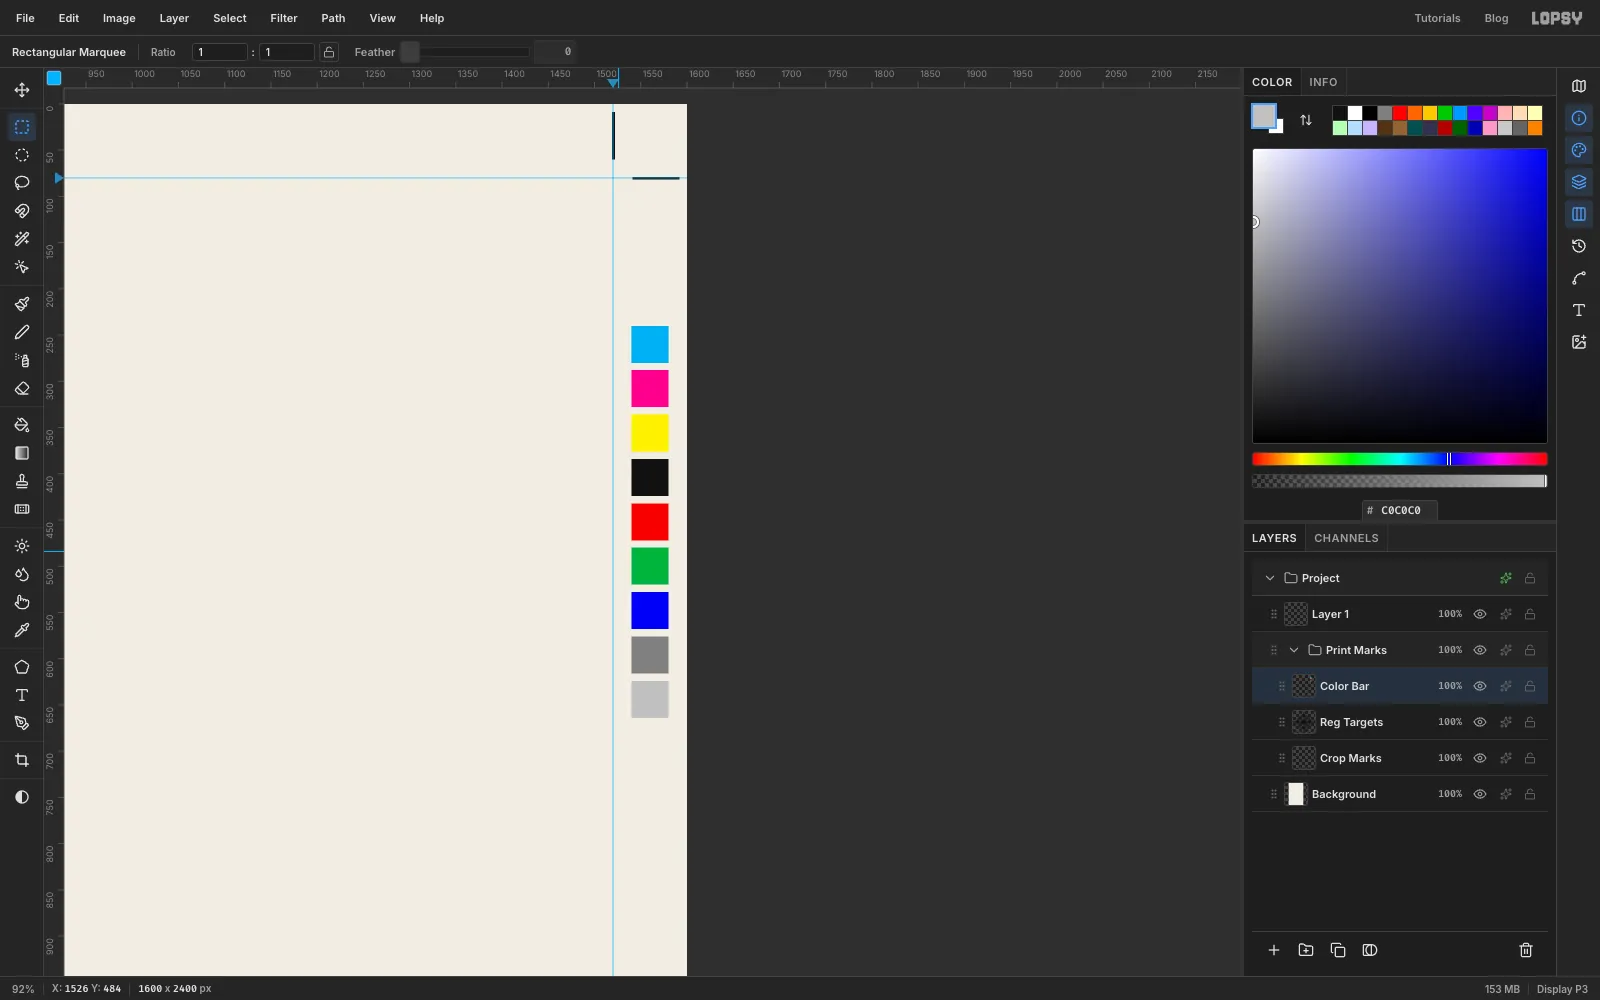Select the Elliptical Marquee tool
The height and width of the screenshot is (1000, 1600).
tap(22, 155)
